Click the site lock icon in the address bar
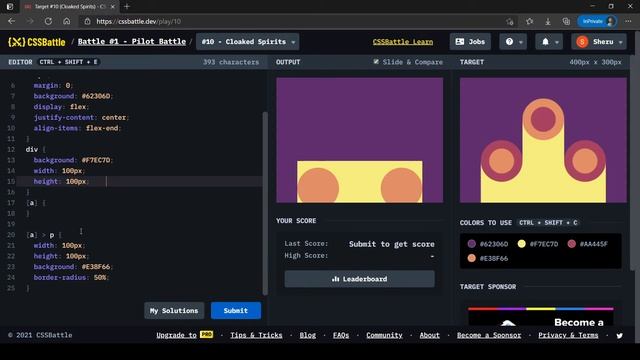The height and width of the screenshot is (360, 640). [87, 21]
